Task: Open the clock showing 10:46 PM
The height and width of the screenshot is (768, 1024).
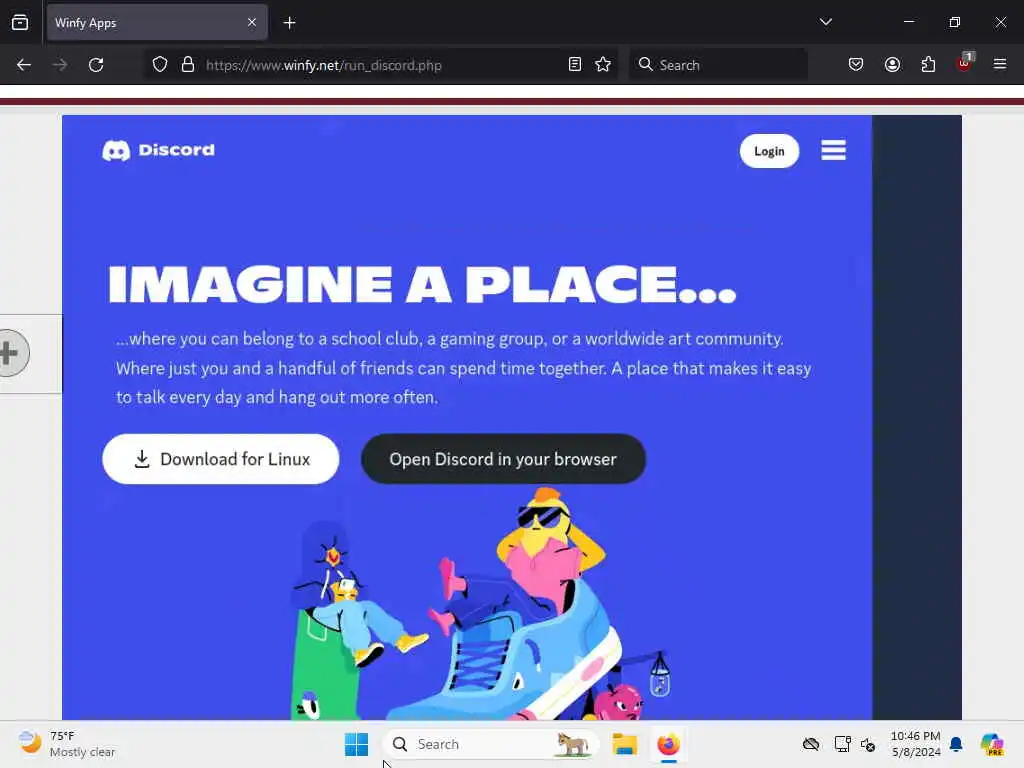Action: pyautogui.click(x=916, y=744)
